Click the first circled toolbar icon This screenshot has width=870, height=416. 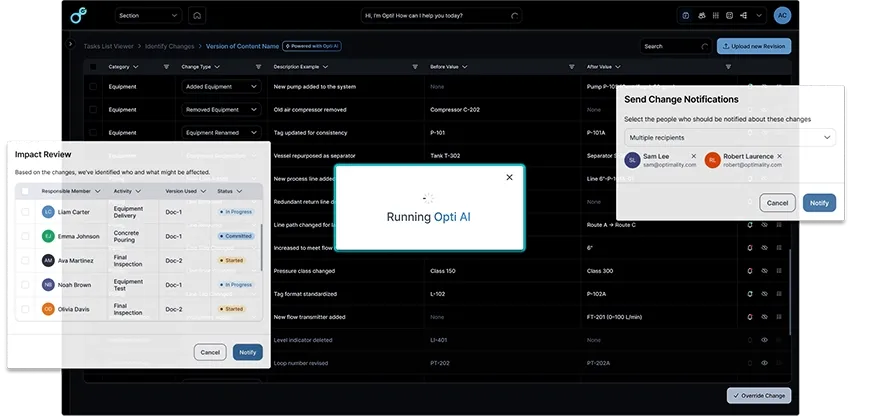686,16
